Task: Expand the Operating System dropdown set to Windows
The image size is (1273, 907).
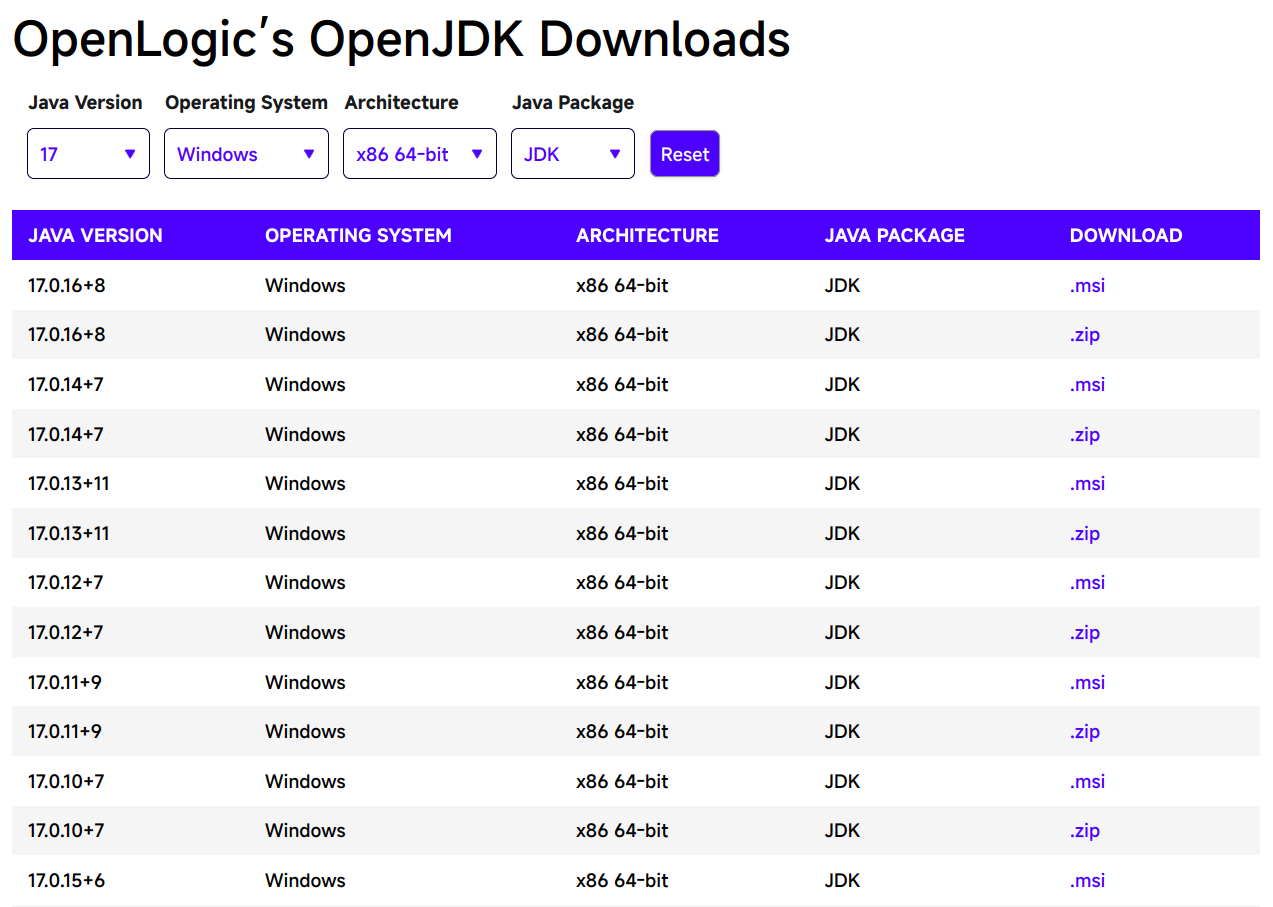Action: click(x=246, y=154)
